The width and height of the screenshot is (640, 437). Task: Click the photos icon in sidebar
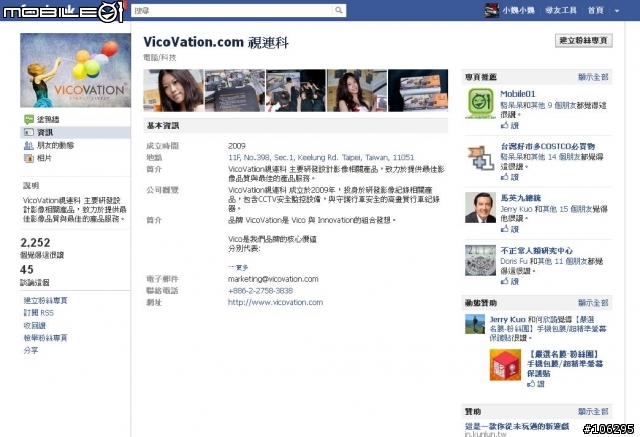click(29, 158)
